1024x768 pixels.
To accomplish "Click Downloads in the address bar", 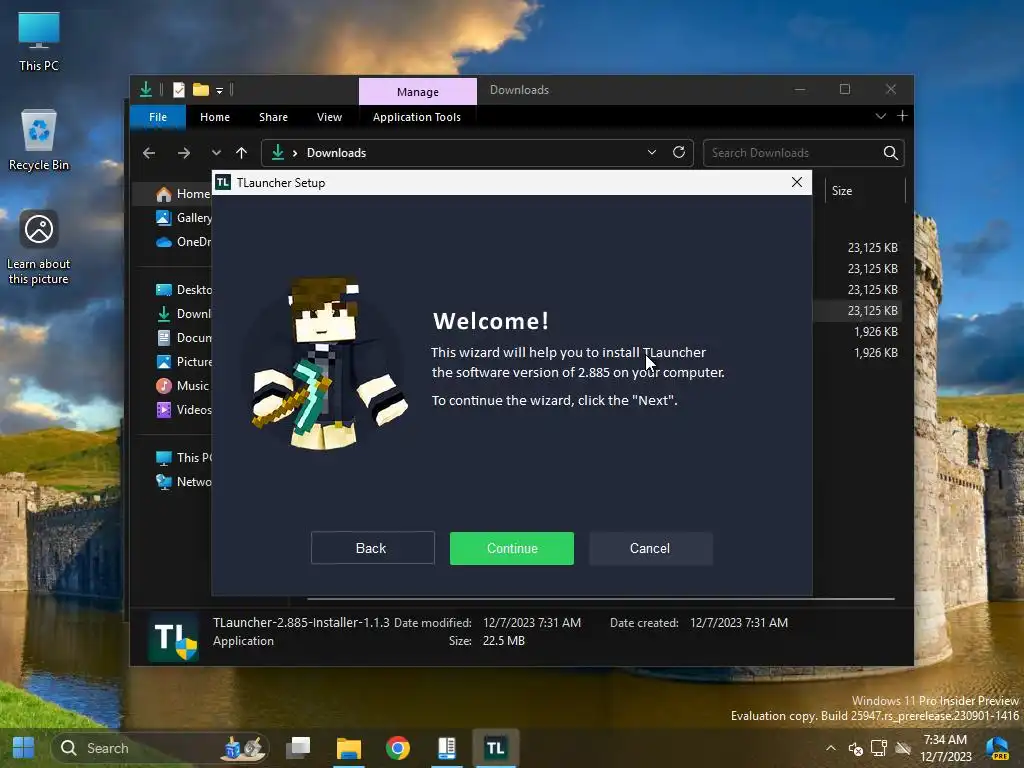I will click(336, 153).
